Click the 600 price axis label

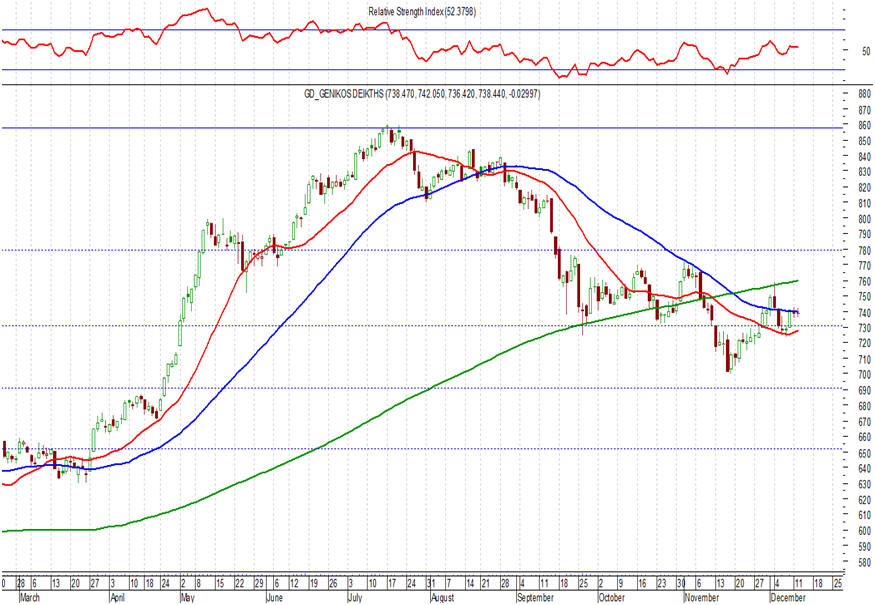point(865,530)
